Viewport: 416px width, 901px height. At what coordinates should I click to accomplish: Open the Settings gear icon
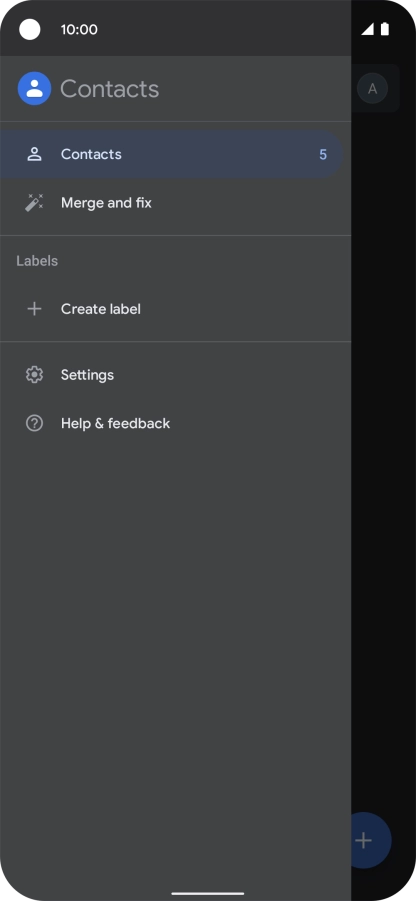point(34,375)
